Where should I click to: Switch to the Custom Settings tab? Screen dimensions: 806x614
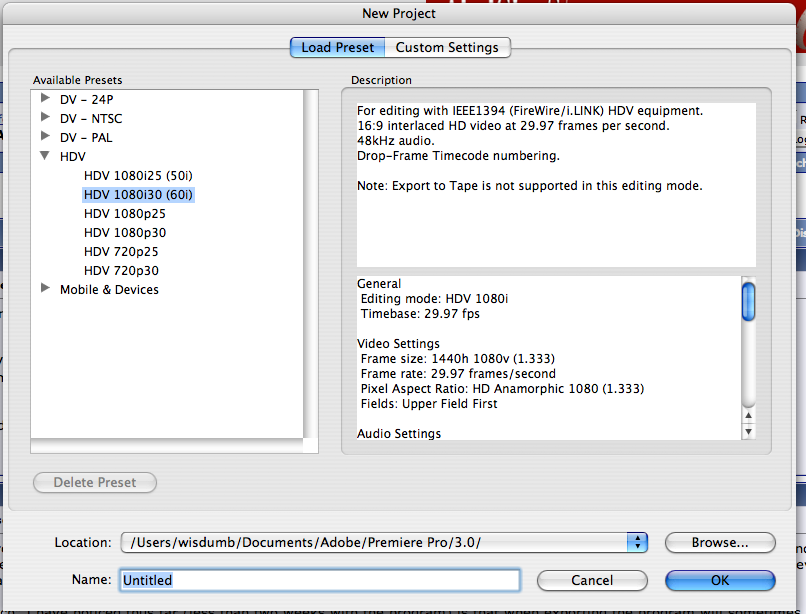[x=447, y=47]
